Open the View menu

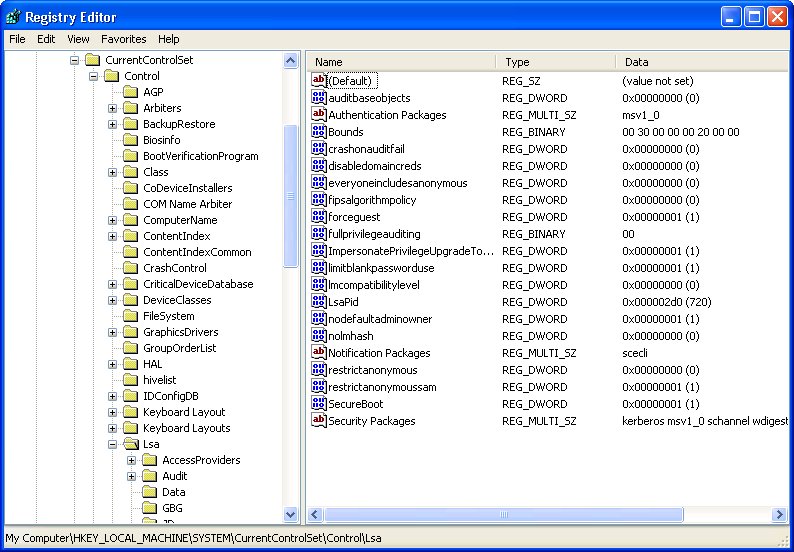78,39
